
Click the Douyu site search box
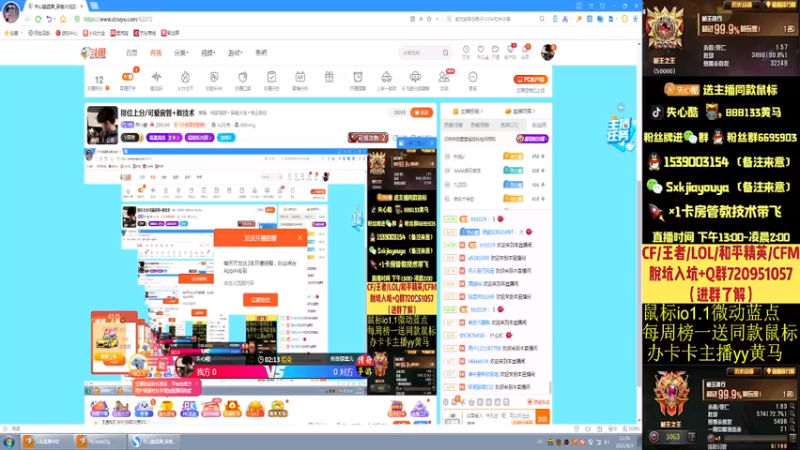coord(420,53)
